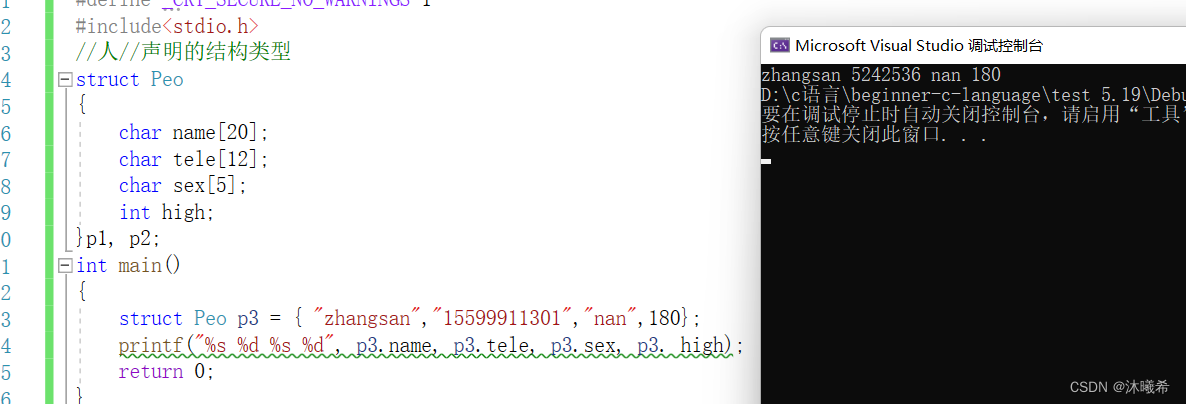Place cursor at char sex[5] declaration
Viewport: 1186px width, 404px height.
click(183, 186)
